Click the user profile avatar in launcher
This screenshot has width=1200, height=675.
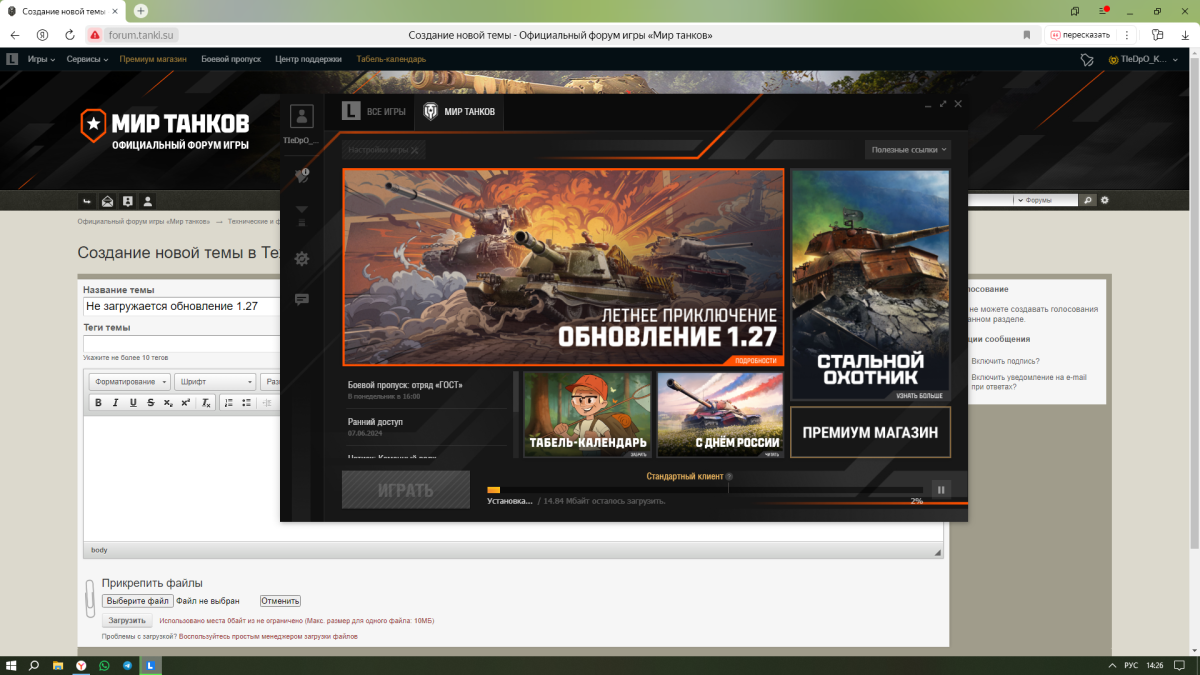(302, 117)
